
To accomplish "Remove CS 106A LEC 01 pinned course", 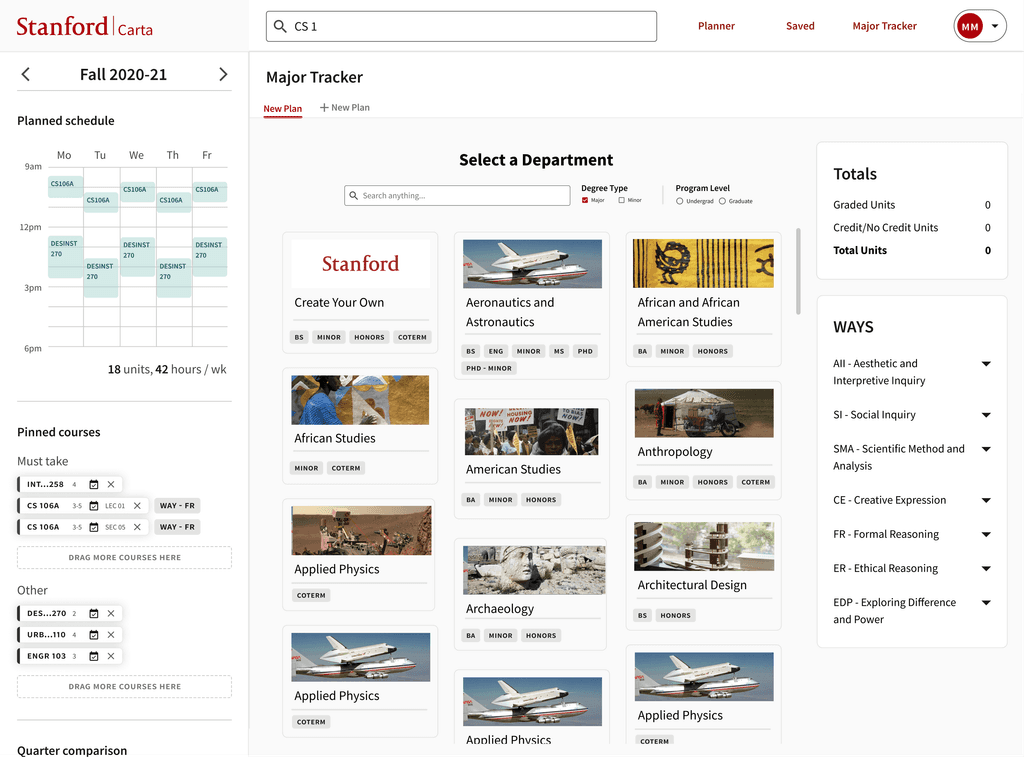I will pos(137,506).
